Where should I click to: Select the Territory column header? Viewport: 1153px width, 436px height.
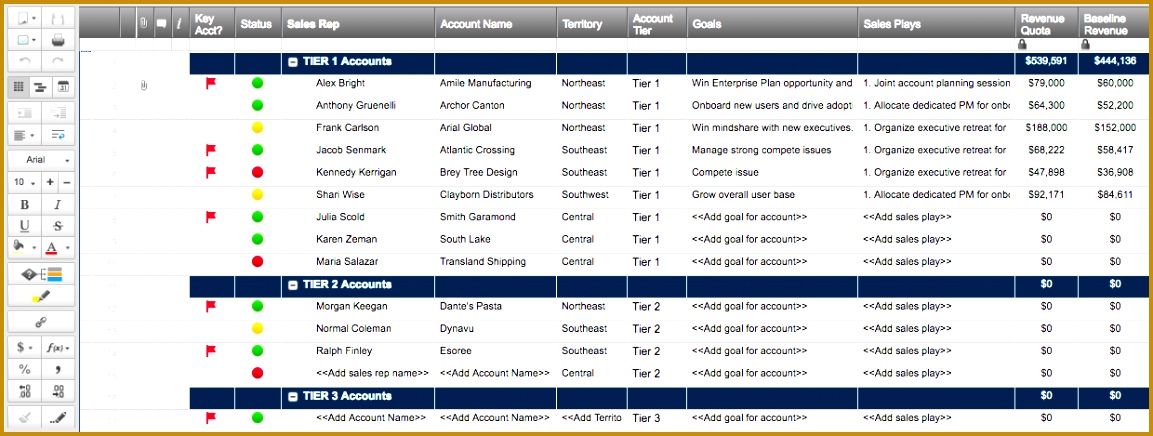pyautogui.click(x=592, y=24)
